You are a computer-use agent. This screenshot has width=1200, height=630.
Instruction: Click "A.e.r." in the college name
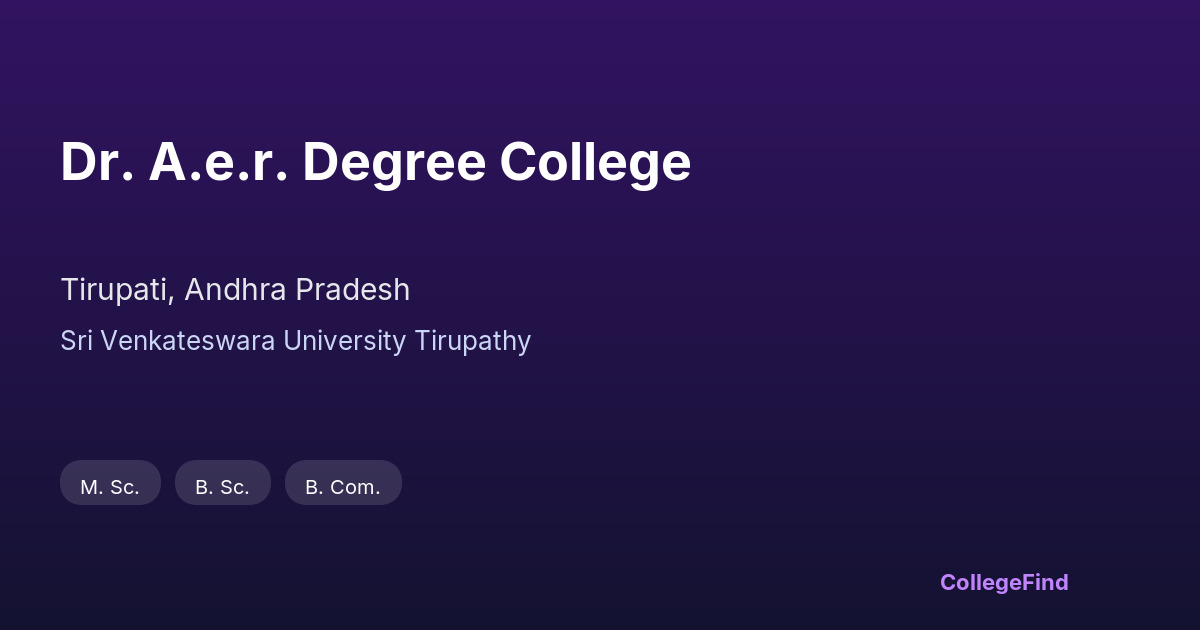[x=218, y=162]
